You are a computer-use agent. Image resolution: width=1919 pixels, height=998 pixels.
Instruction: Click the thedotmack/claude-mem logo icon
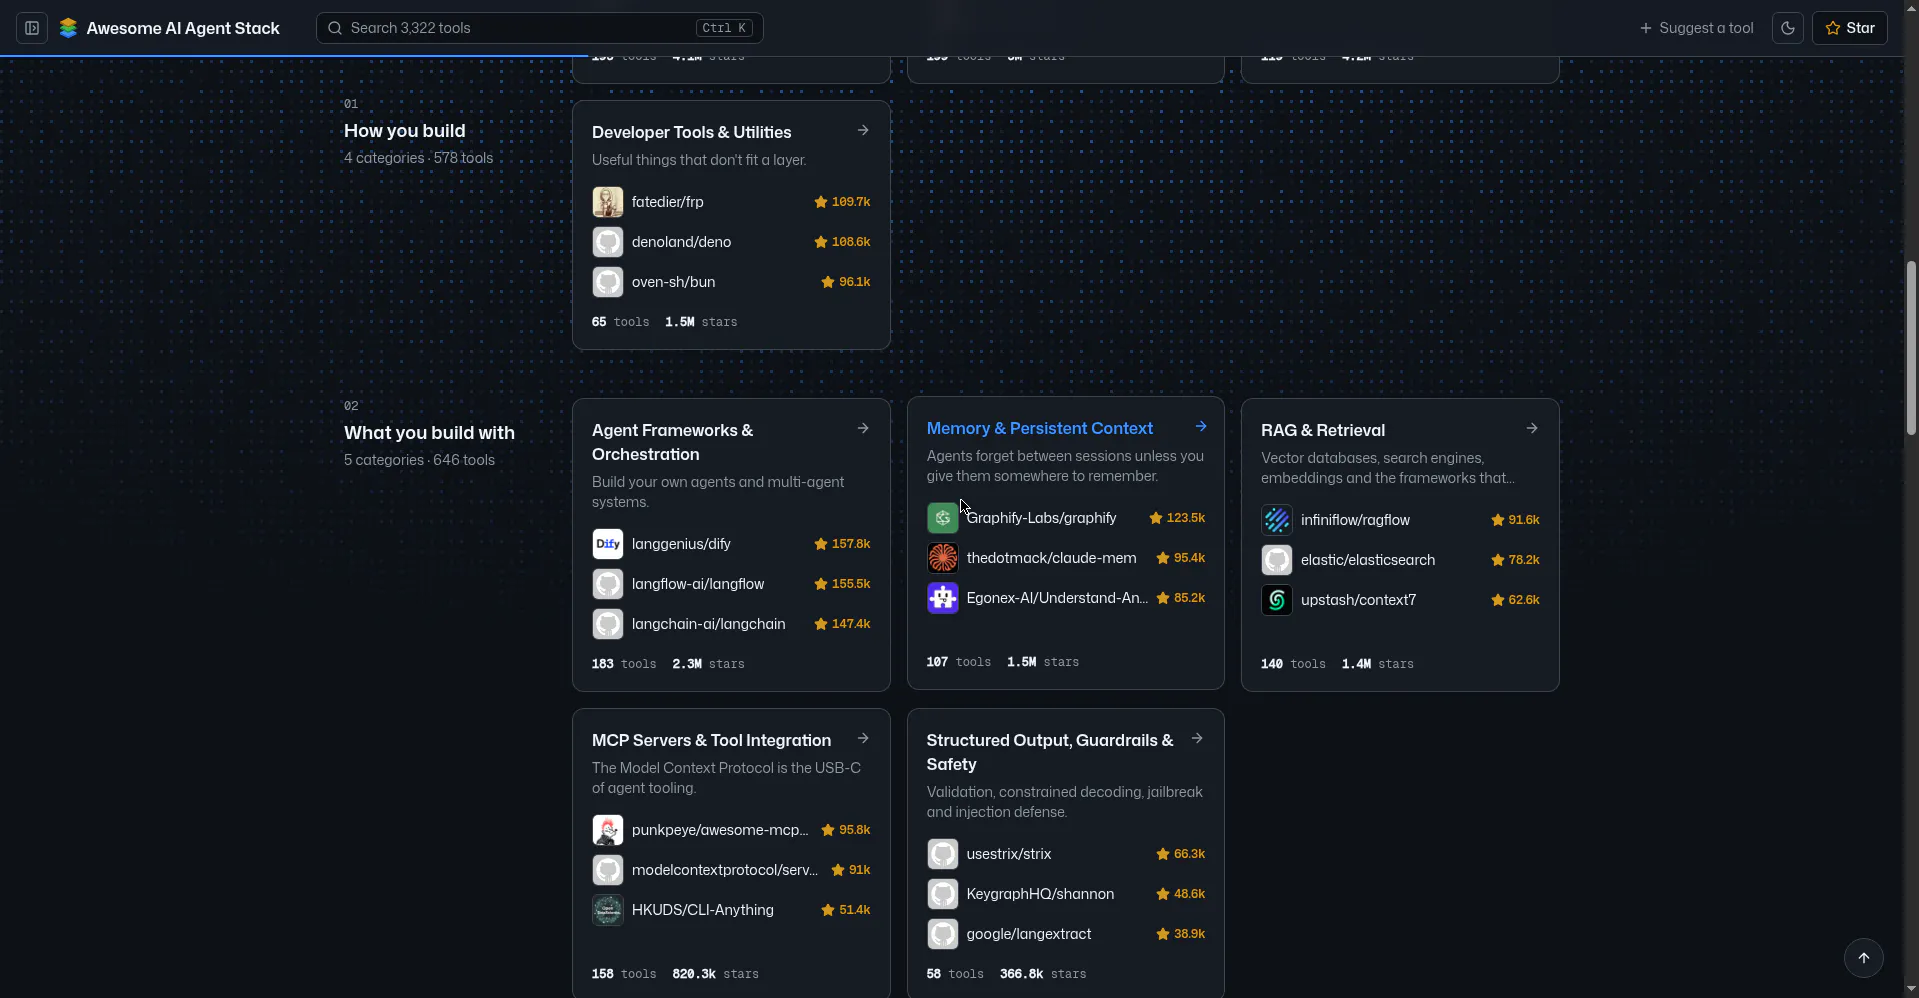(943, 558)
